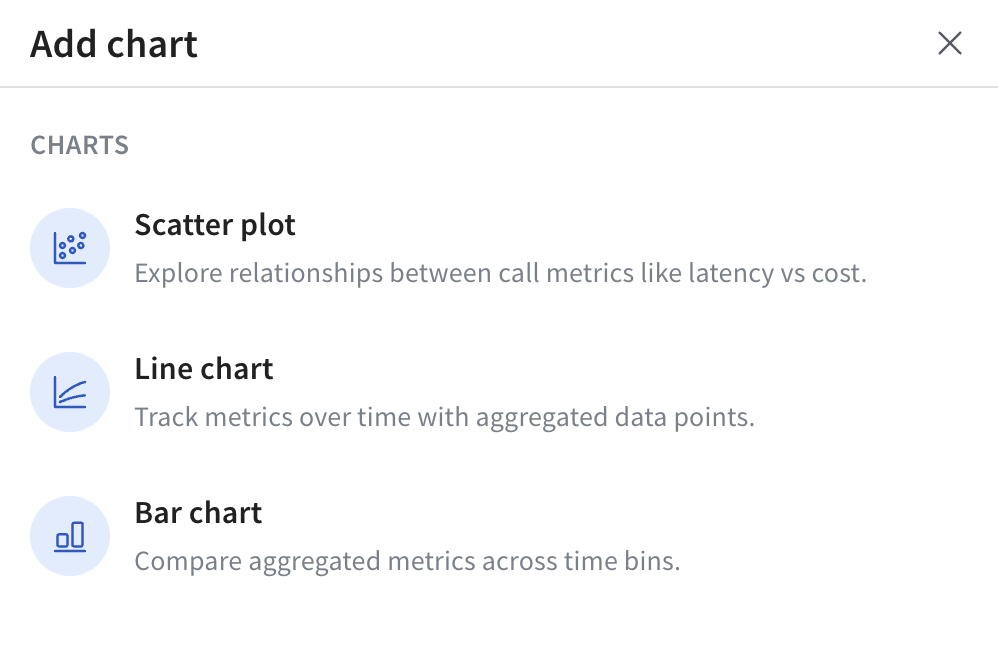Click the small bar graph symbol

coord(69,536)
